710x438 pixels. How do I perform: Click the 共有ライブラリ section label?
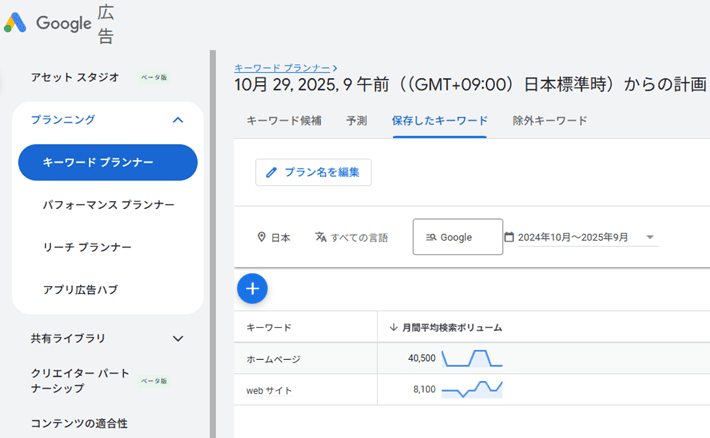(68, 338)
